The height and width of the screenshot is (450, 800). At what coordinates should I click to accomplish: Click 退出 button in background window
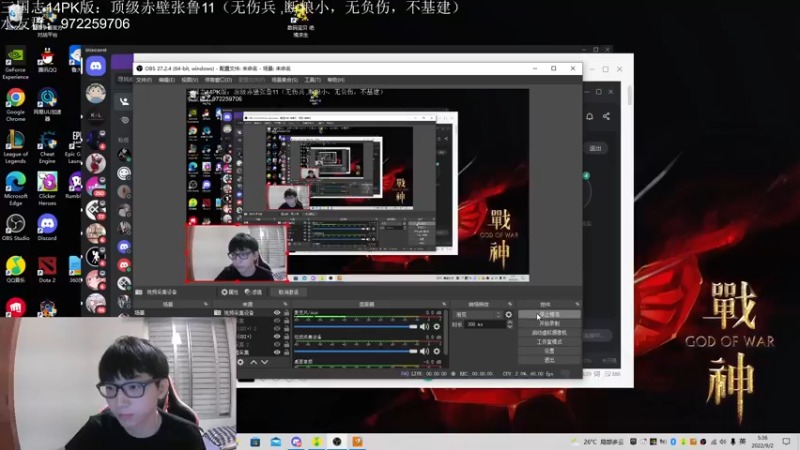tap(595, 148)
